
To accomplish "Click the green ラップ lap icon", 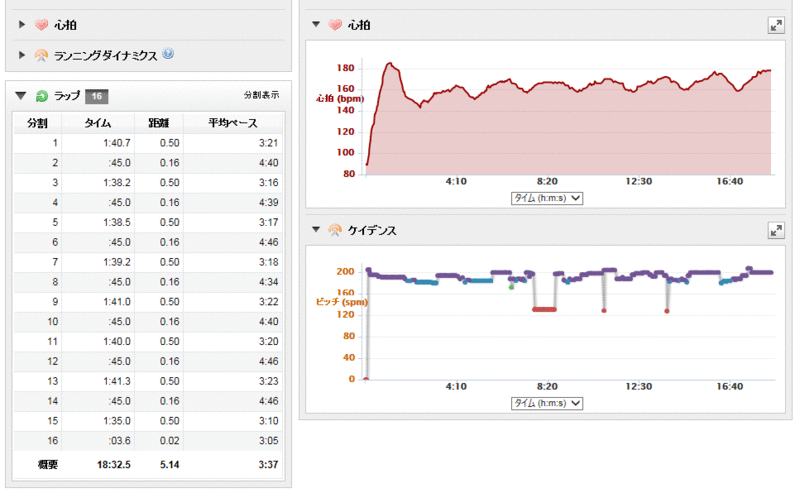I will point(41,96).
